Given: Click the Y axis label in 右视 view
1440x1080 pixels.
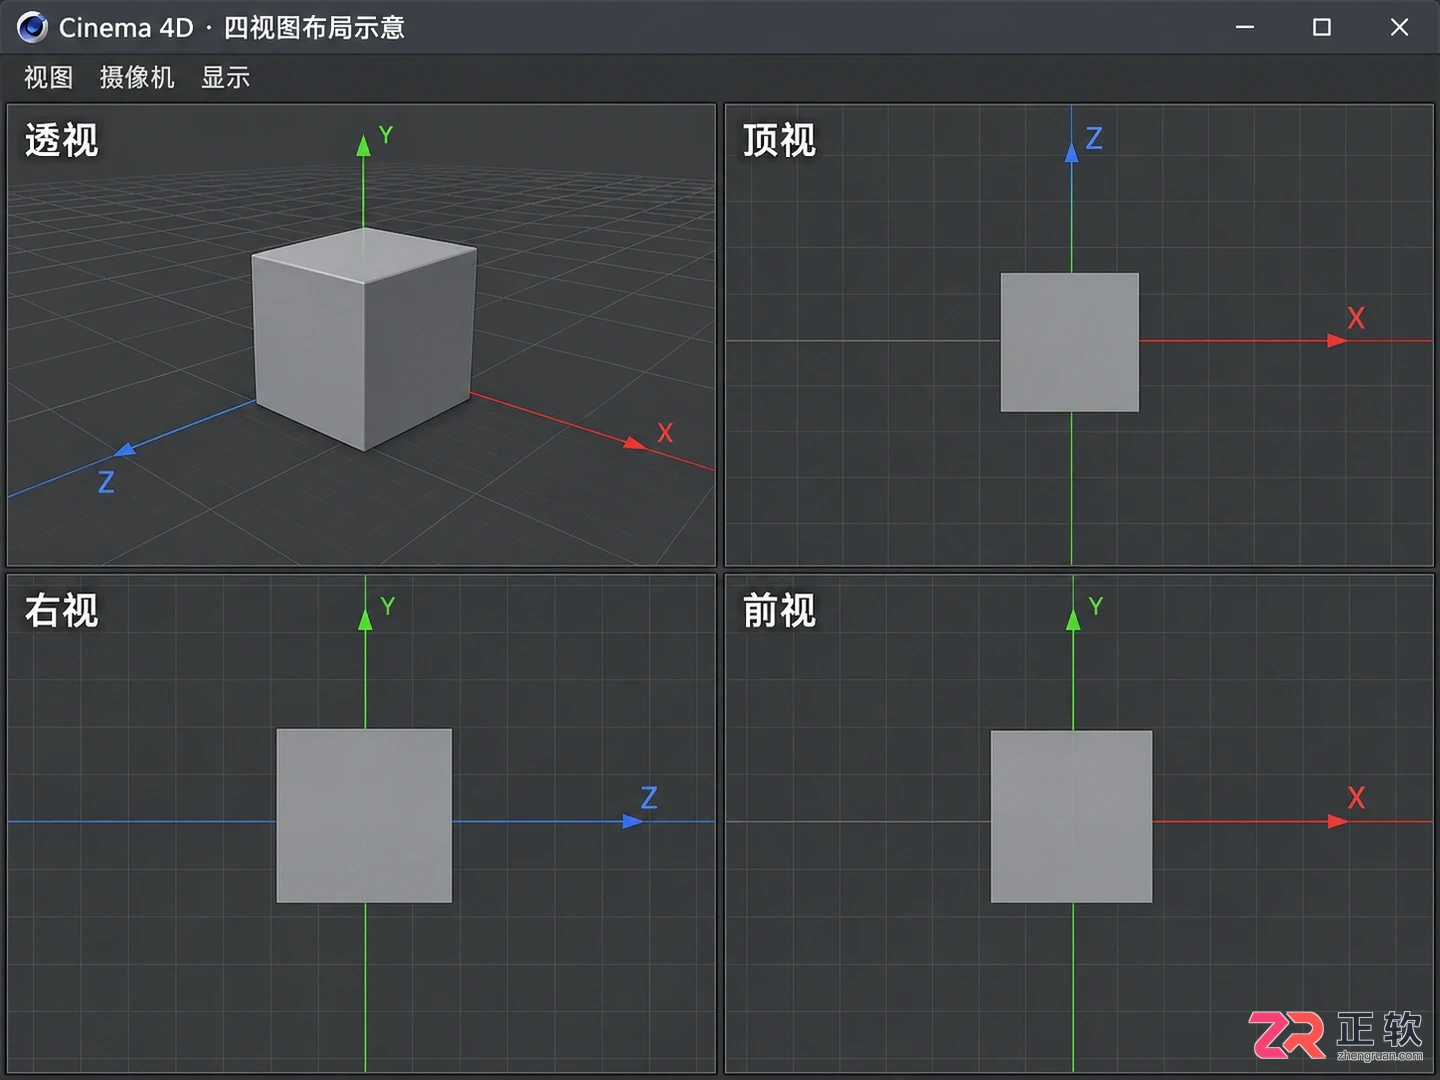Looking at the screenshot, I should [388, 606].
